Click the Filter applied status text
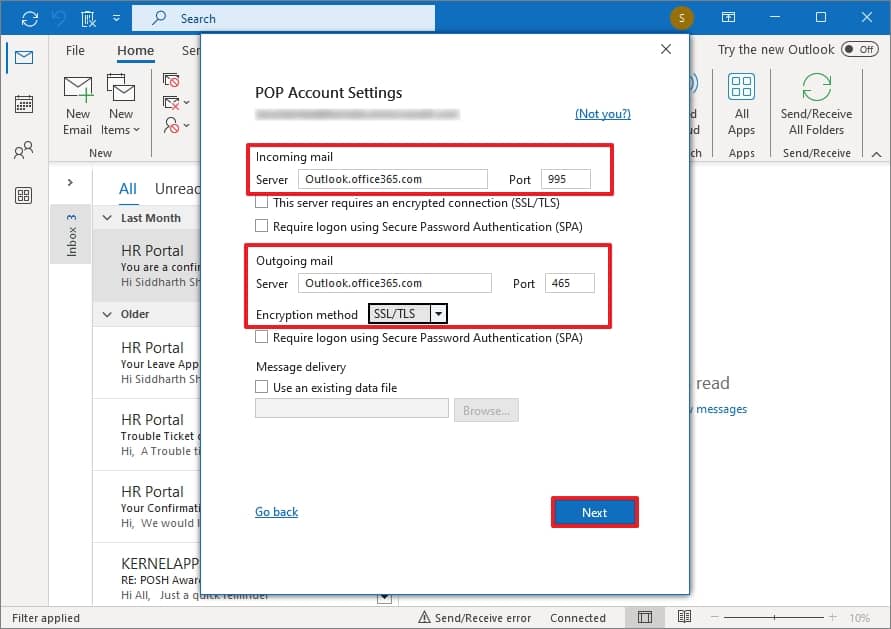 46,618
